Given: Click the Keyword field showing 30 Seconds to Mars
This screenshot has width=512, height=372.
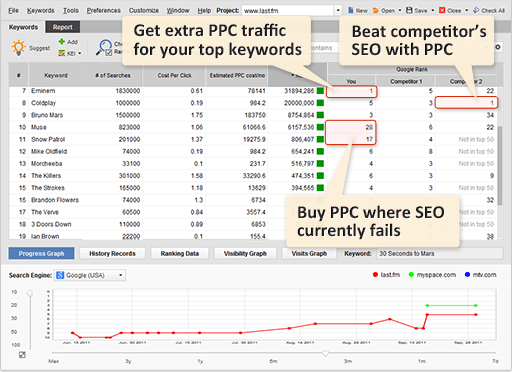Looking at the screenshot, I should pos(440,254).
